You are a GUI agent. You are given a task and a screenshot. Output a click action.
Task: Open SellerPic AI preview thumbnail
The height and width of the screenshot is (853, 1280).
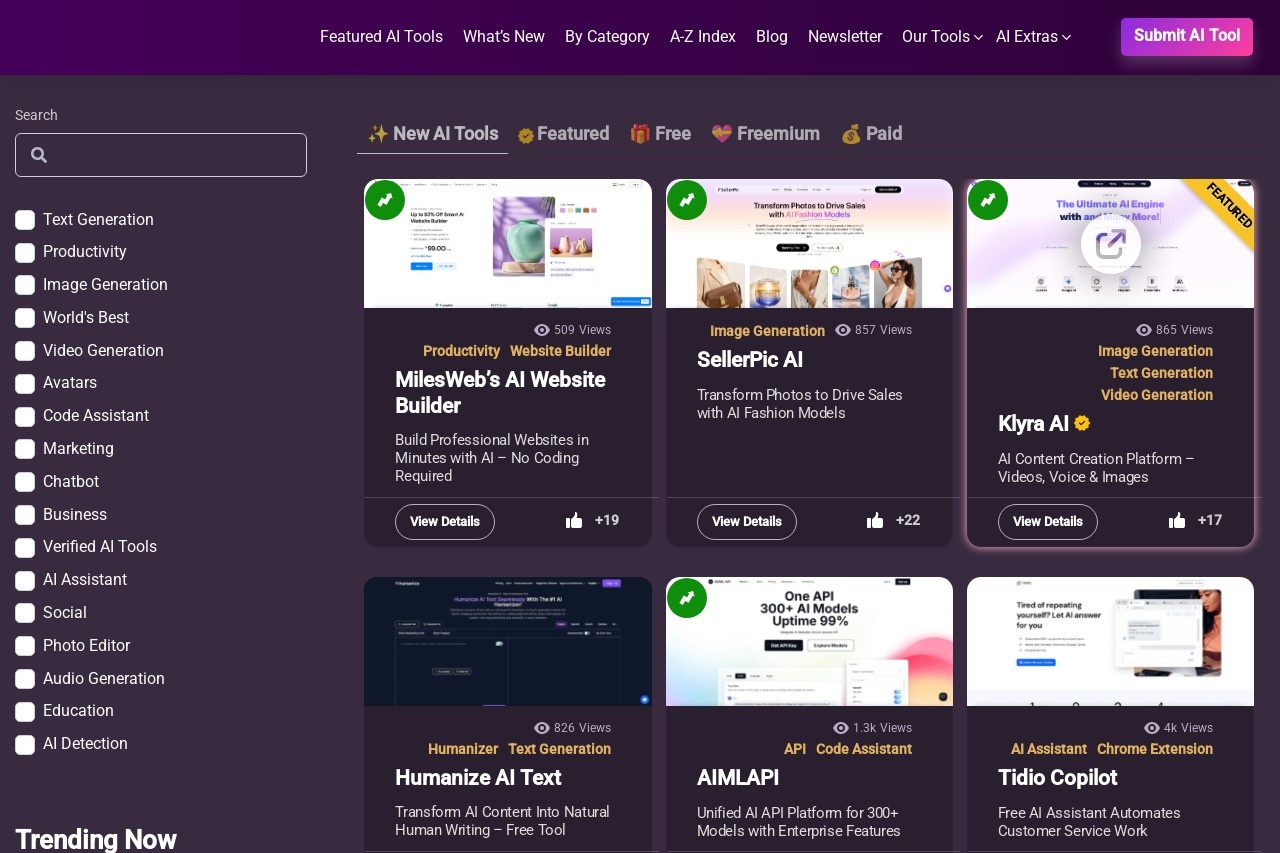[x=809, y=244]
